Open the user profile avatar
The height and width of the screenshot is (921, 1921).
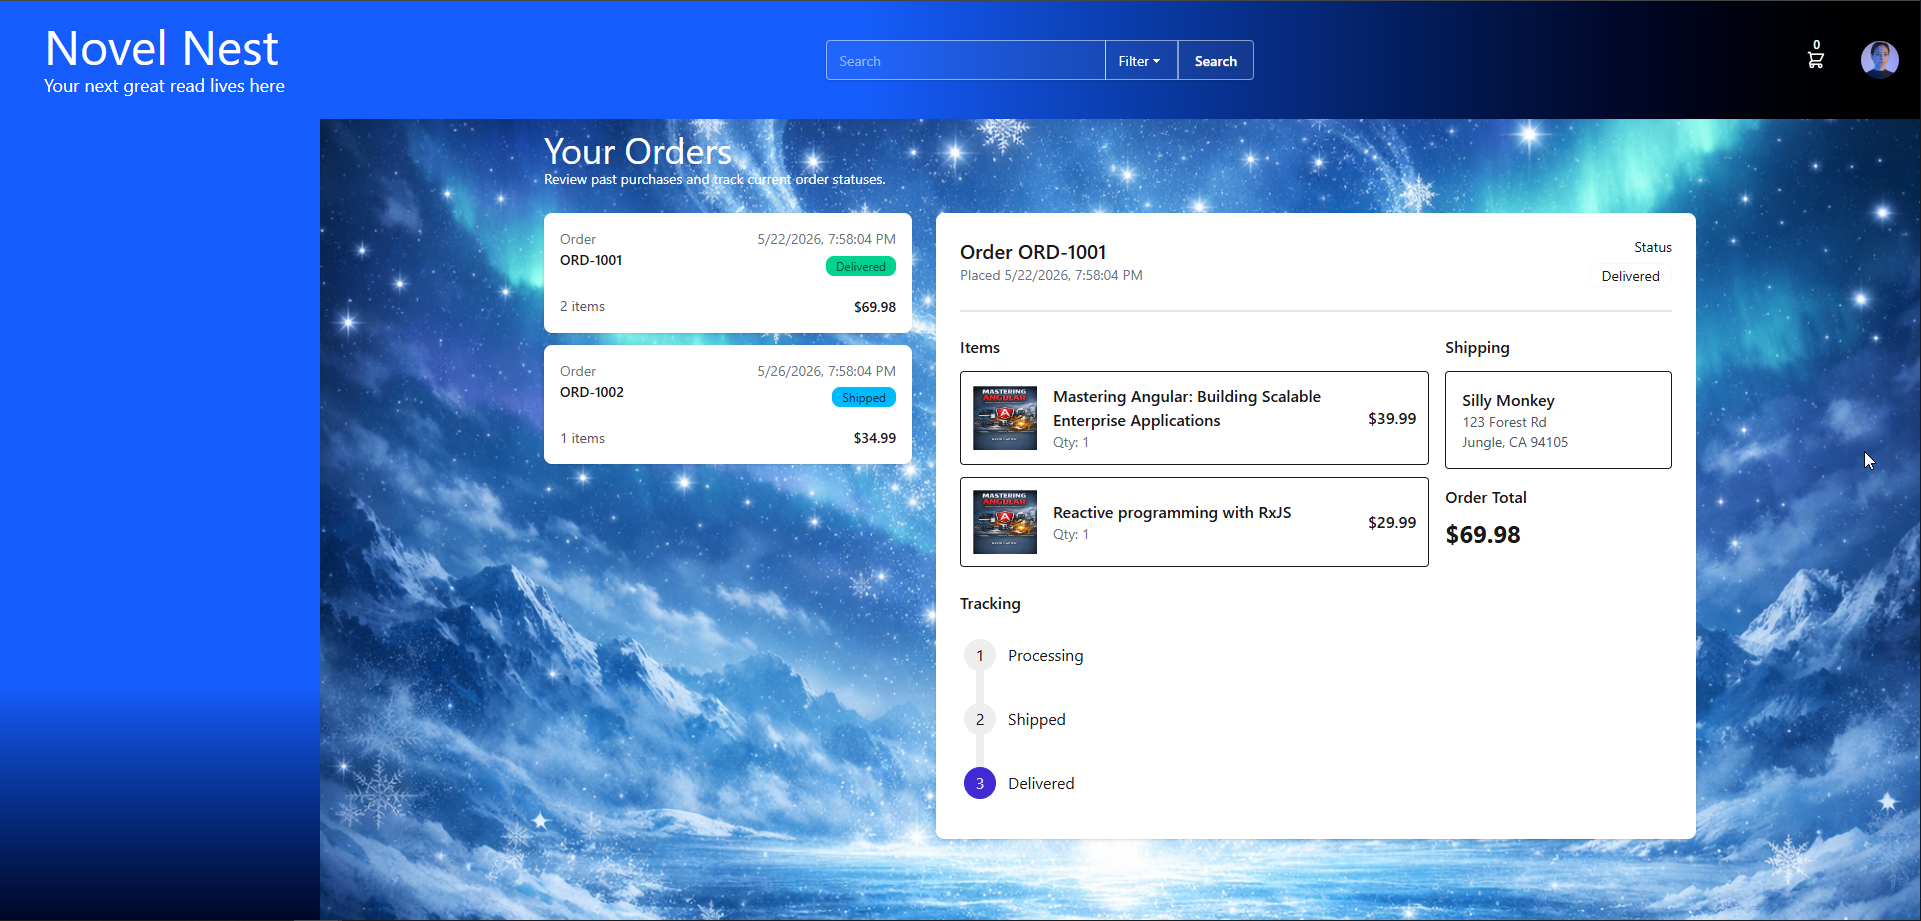coord(1879,60)
